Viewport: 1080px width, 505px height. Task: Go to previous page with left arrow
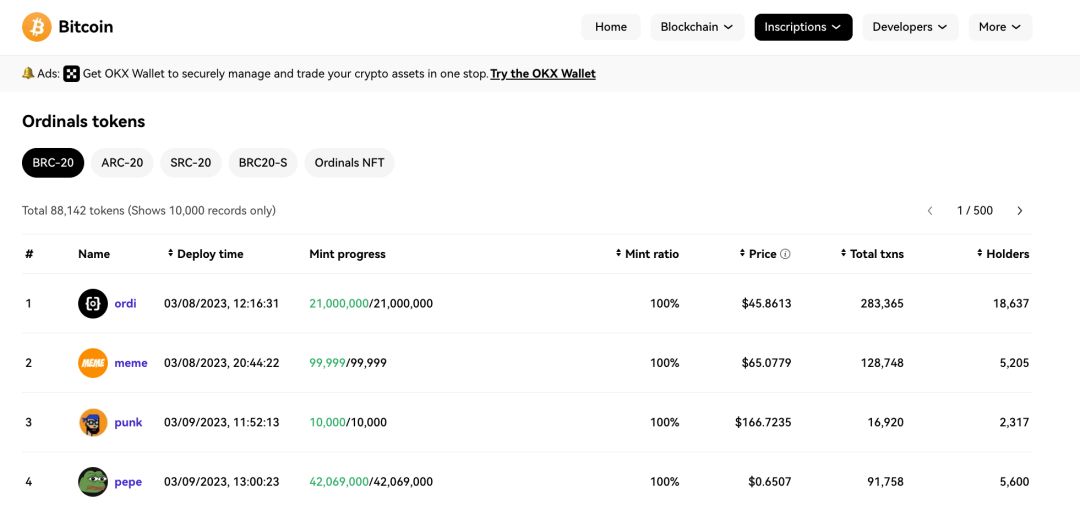click(930, 211)
